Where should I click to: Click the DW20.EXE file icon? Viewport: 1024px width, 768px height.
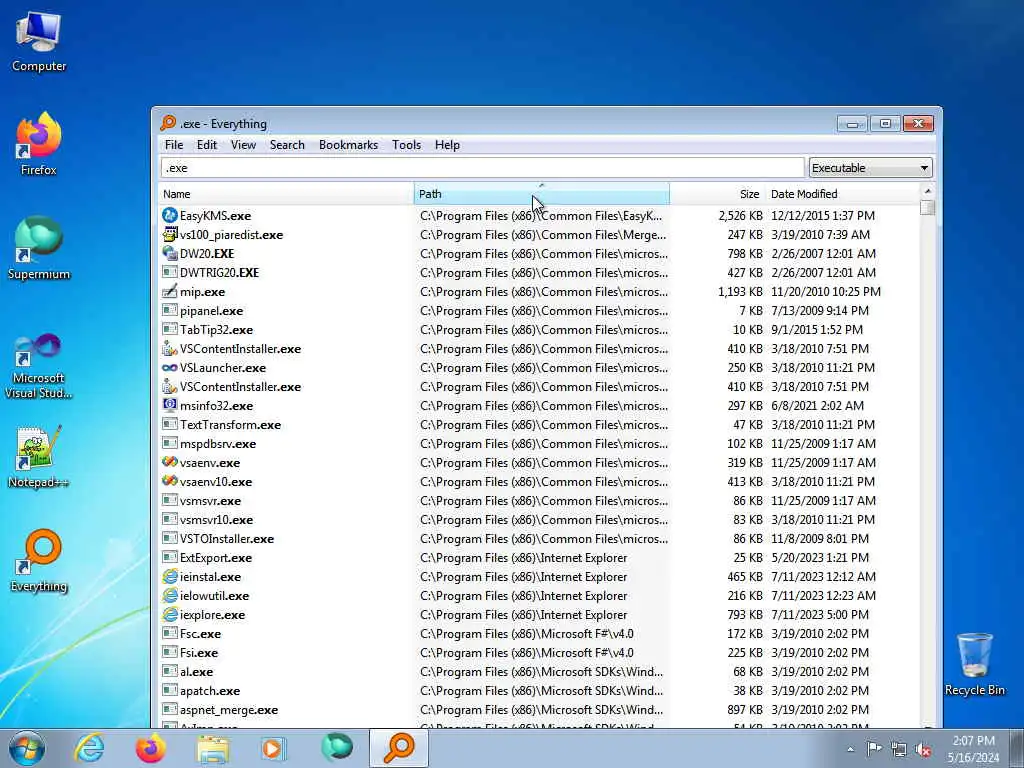(x=170, y=253)
